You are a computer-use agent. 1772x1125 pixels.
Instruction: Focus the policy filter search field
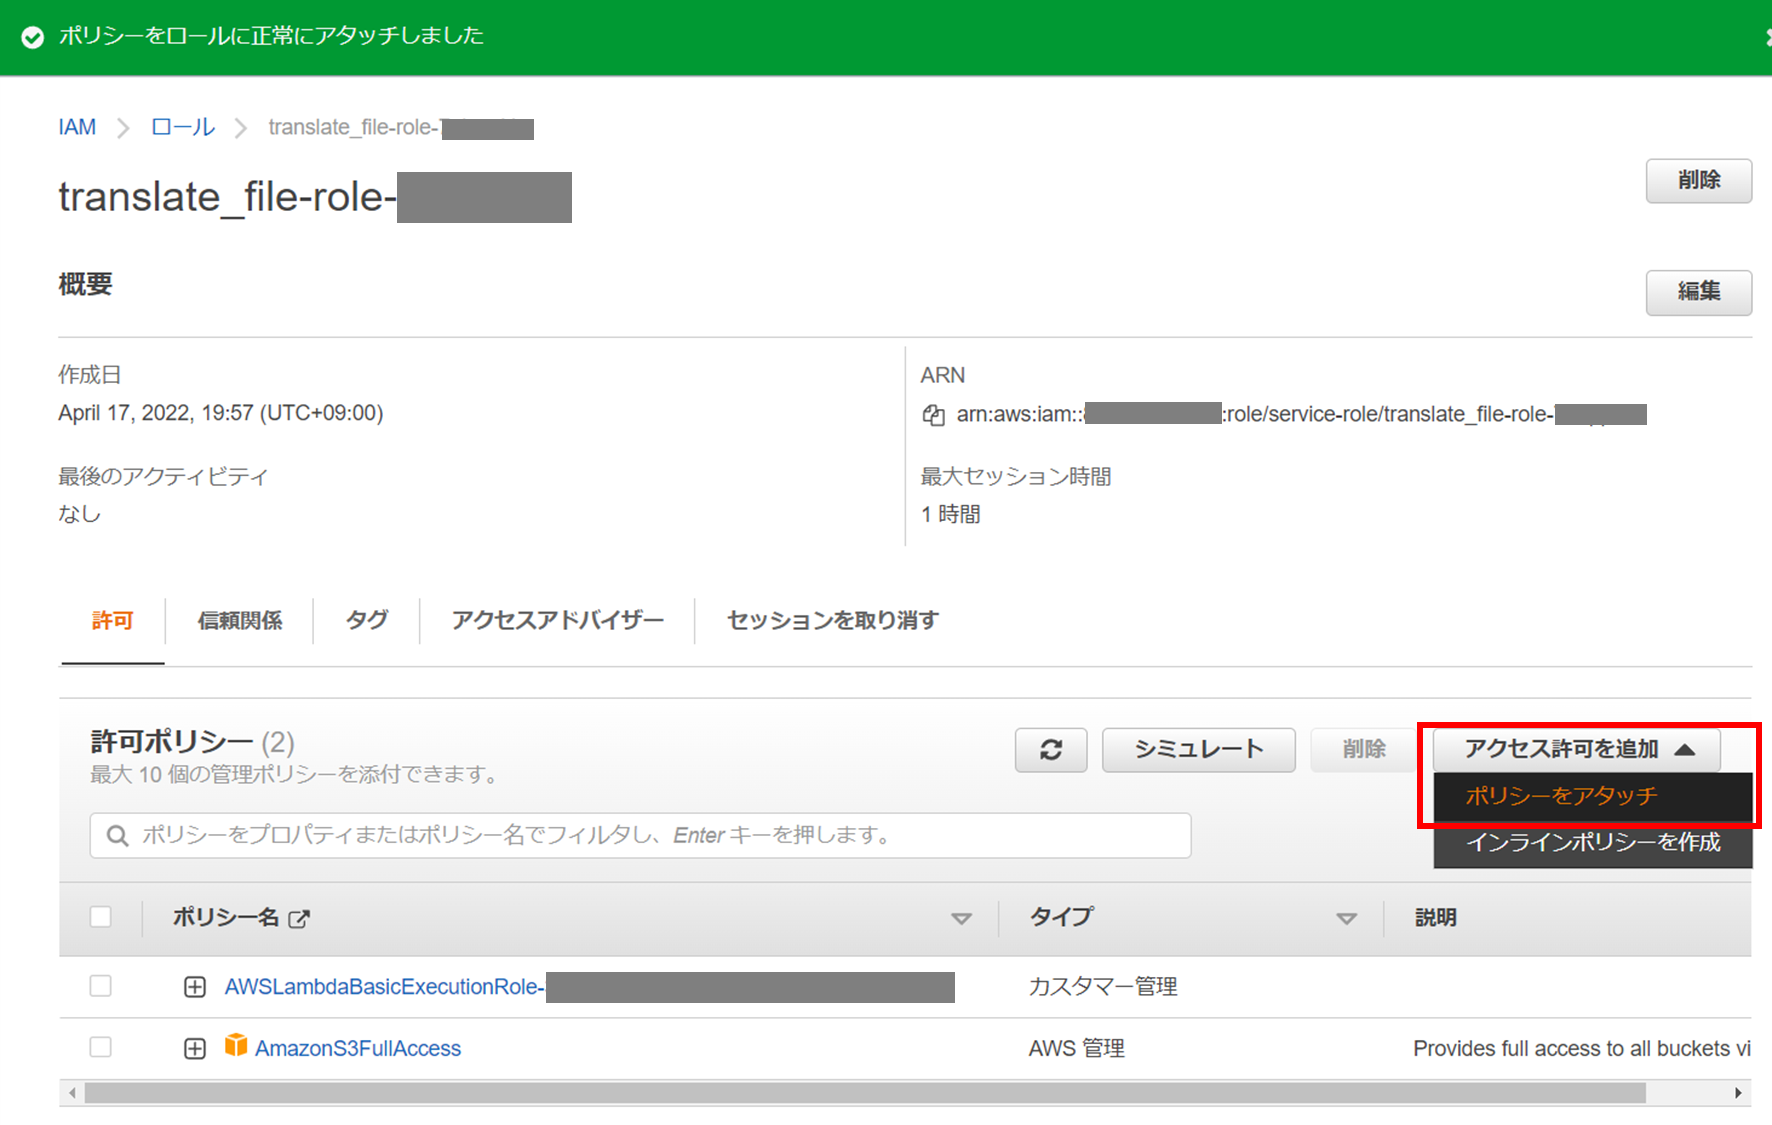pos(640,835)
